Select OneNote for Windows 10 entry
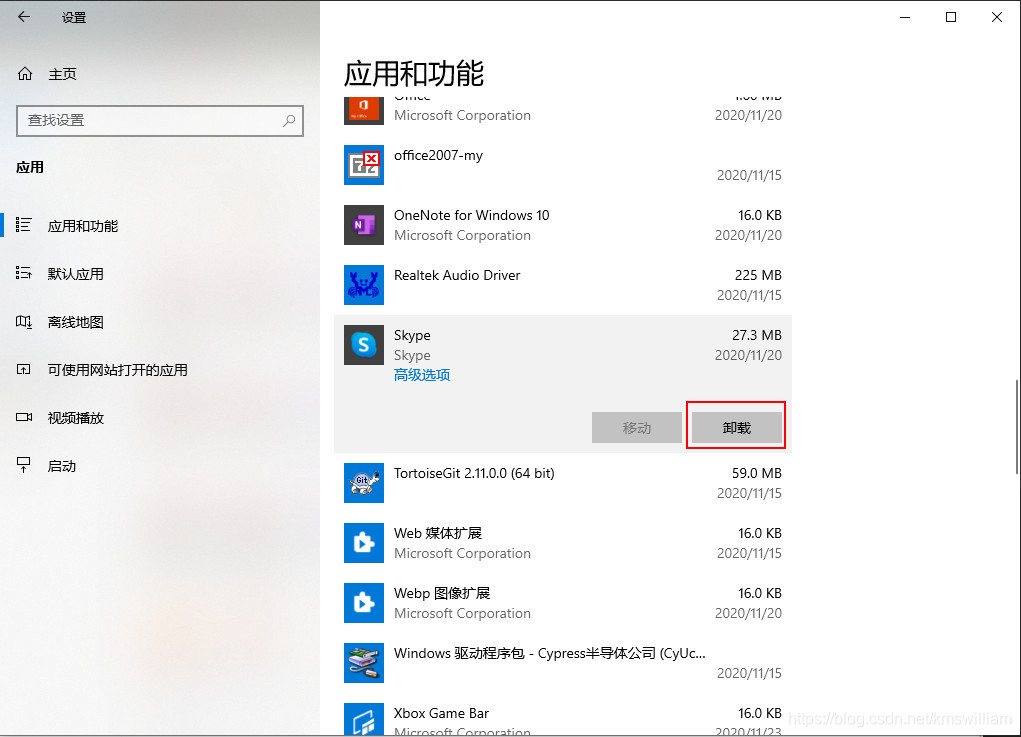The width and height of the screenshot is (1021, 737). pos(471,215)
